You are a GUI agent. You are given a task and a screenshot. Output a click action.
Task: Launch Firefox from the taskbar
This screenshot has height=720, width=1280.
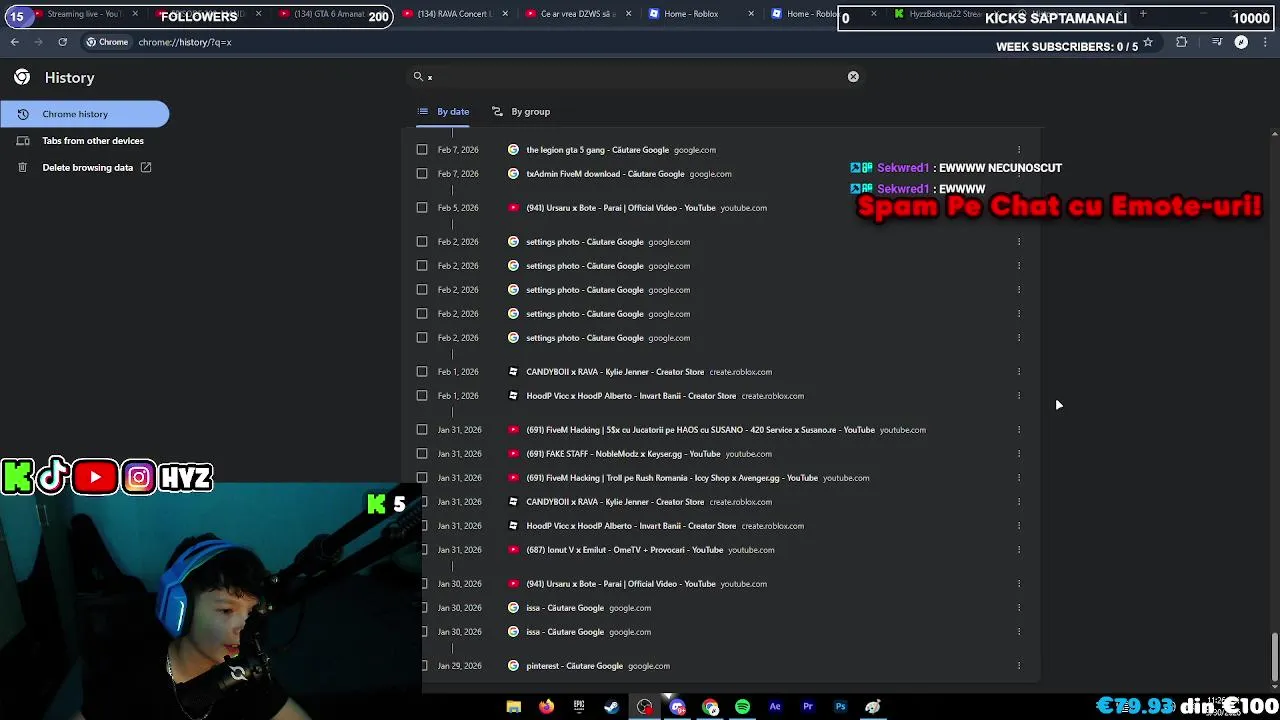pos(546,707)
